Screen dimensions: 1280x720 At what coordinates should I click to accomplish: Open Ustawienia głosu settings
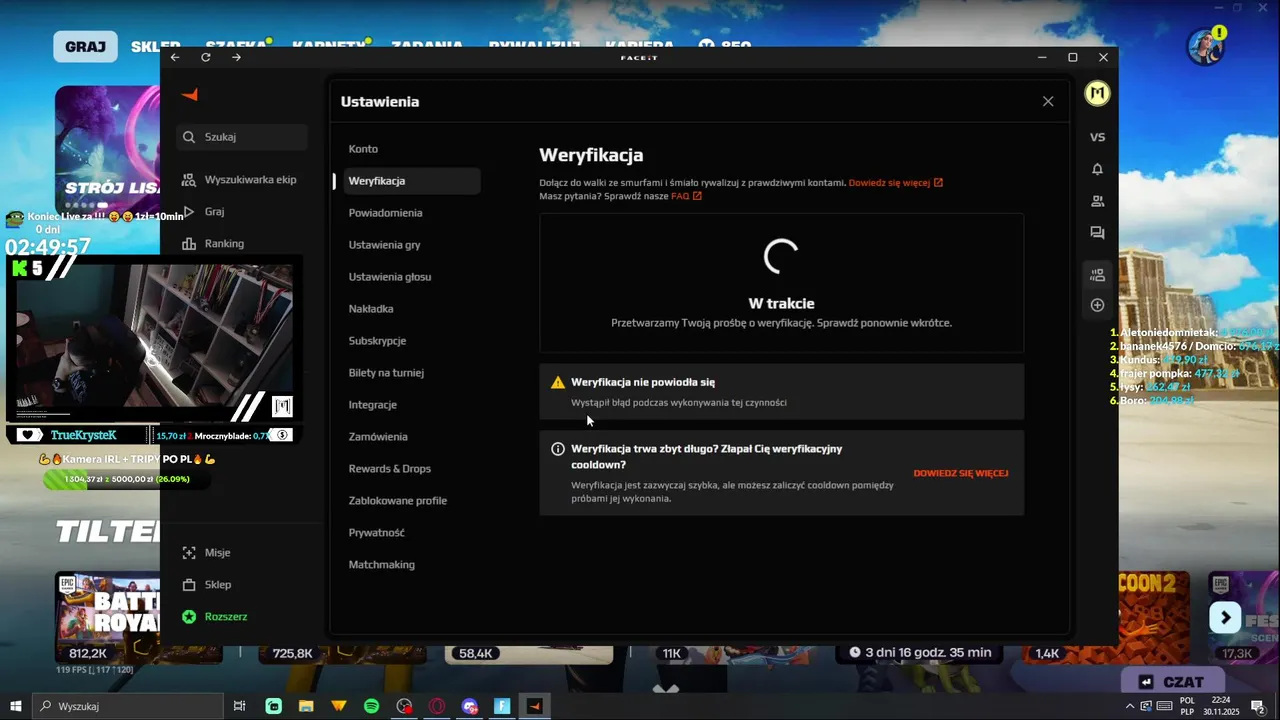[x=390, y=277]
